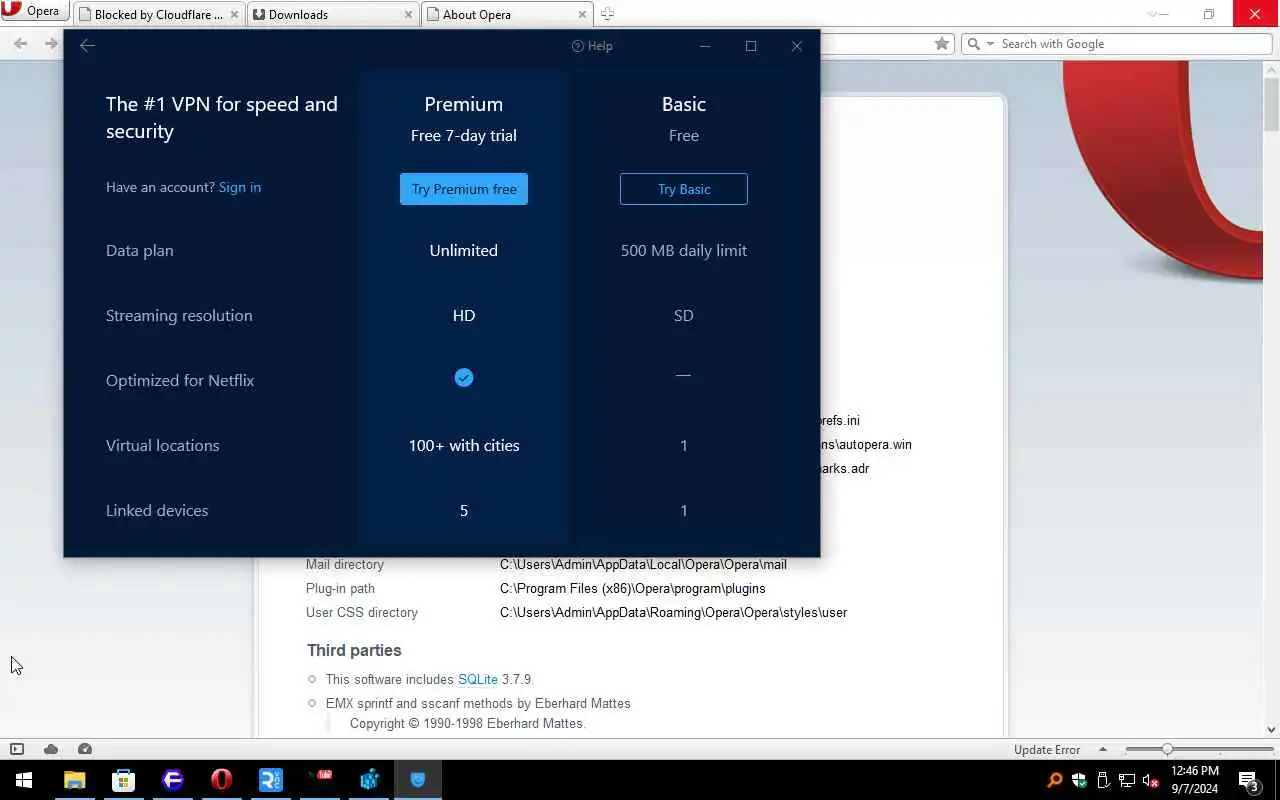The height and width of the screenshot is (800, 1280).
Task: Open Help in the VPN window
Action: click(592, 46)
